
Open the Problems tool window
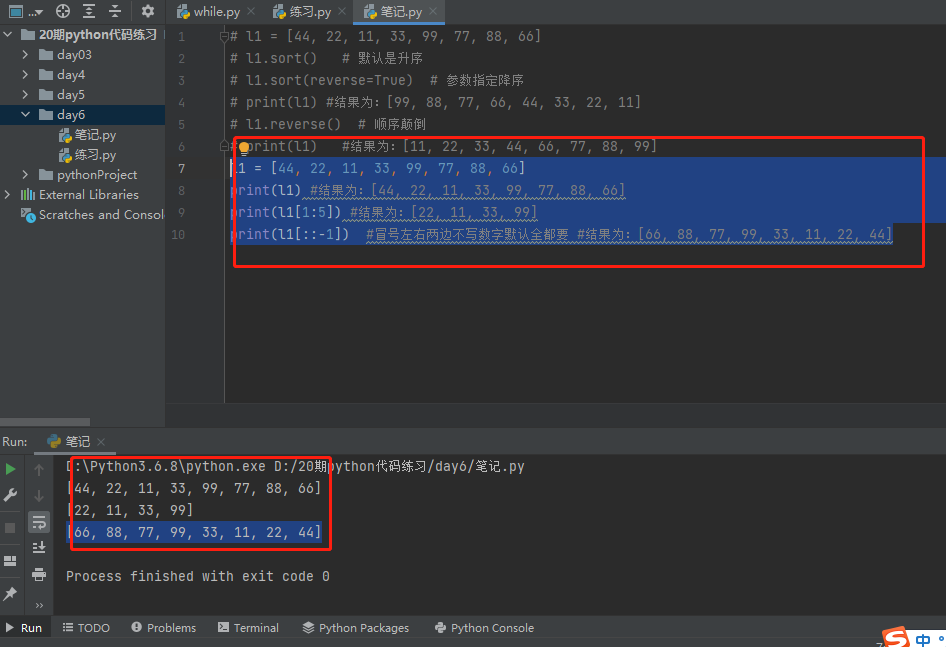(x=163, y=628)
